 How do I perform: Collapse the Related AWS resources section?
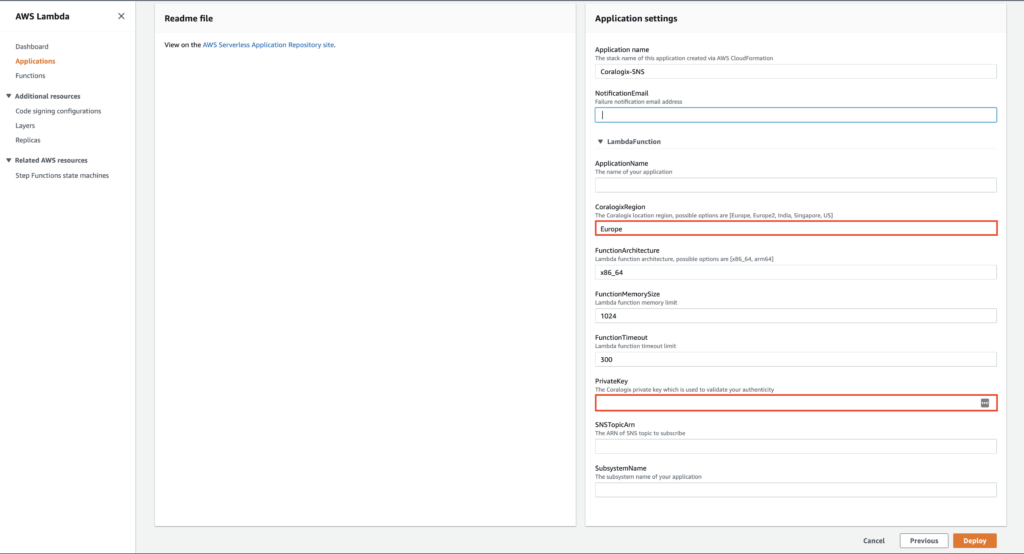[x=9, y=160]
